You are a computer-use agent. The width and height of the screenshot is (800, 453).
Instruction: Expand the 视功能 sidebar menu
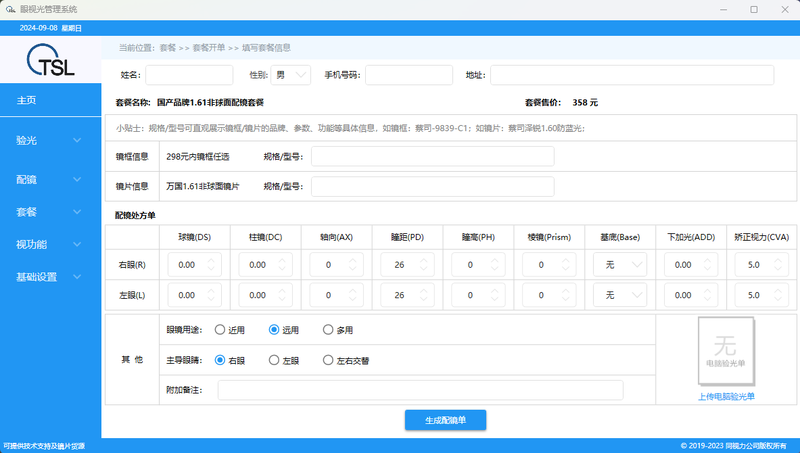tap(51, 244)
